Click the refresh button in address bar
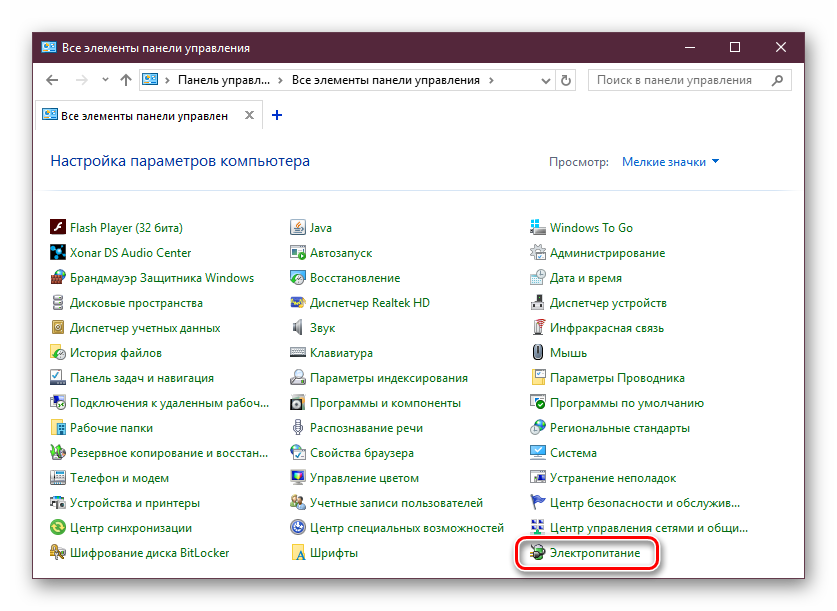 click(x=567, y=80)
